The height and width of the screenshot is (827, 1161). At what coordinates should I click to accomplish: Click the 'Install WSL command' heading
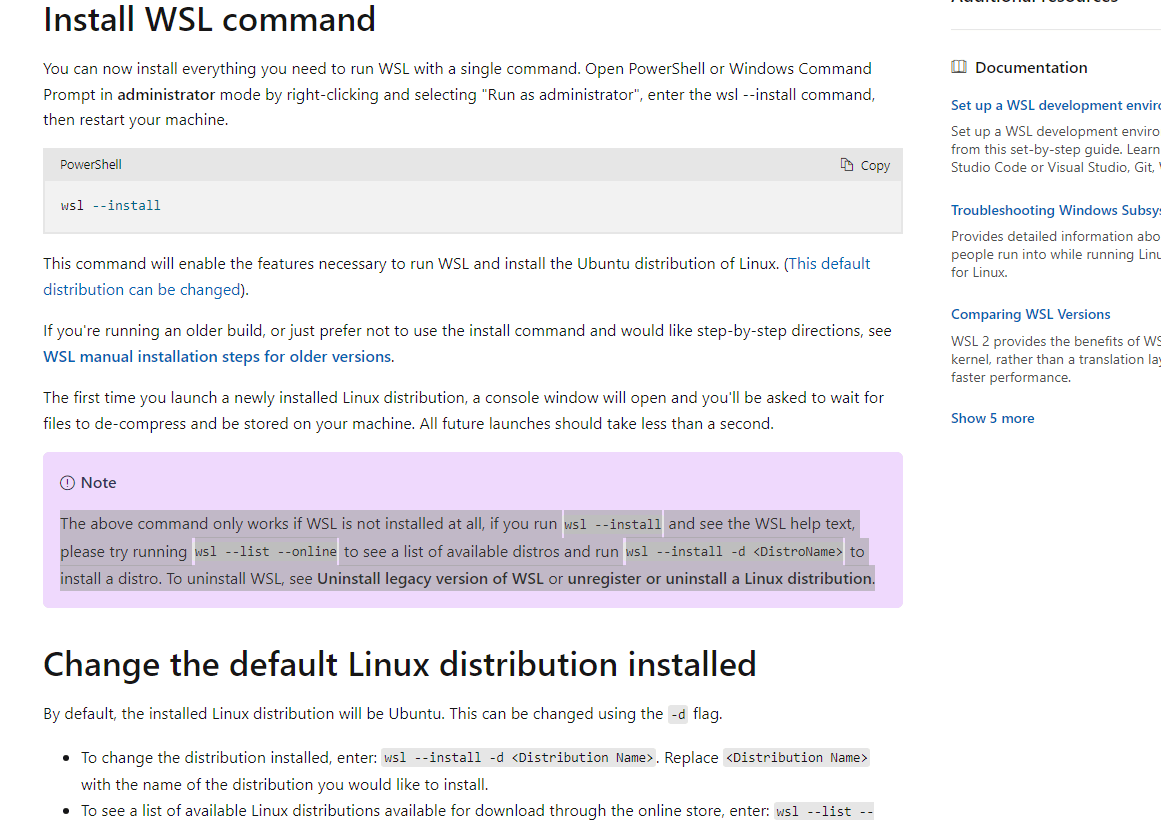tap(209, 19)
